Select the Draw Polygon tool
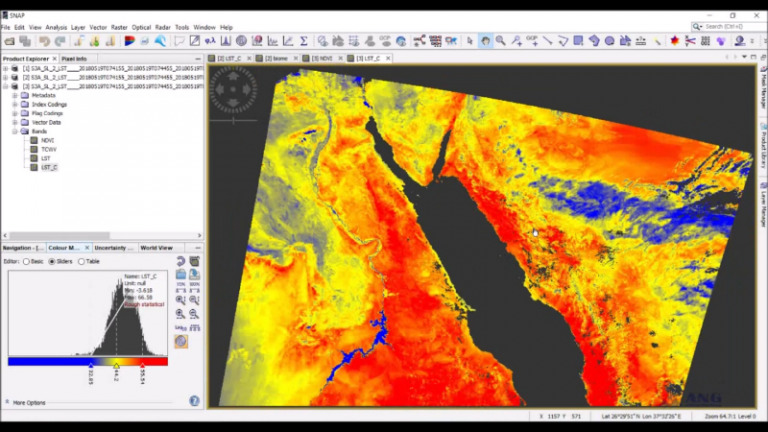 (x=594, y=41)
